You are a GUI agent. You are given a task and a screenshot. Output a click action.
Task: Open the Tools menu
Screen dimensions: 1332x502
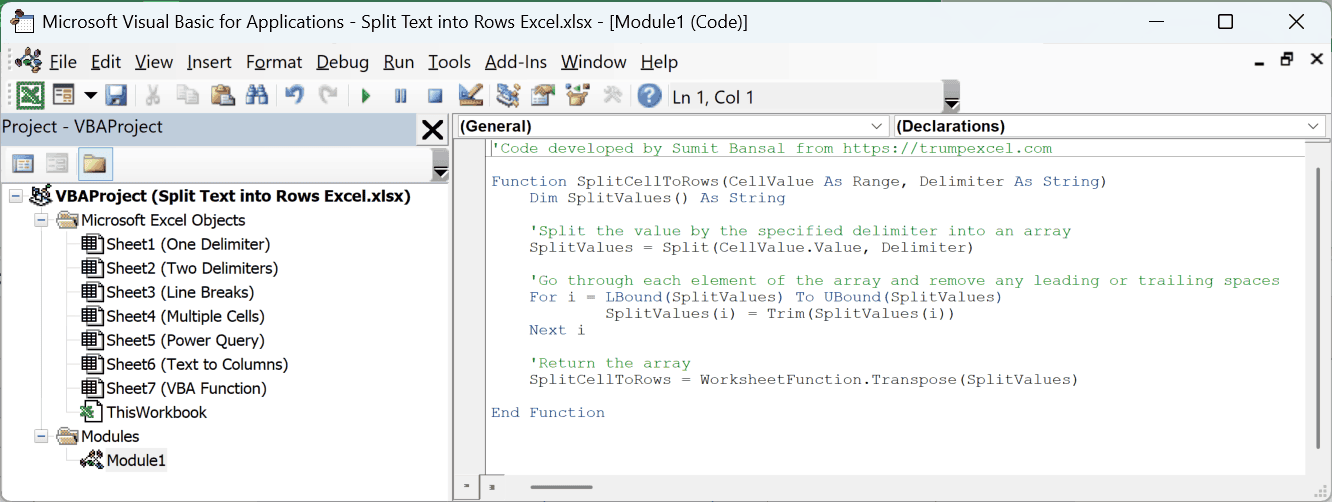tap(449, 62)
